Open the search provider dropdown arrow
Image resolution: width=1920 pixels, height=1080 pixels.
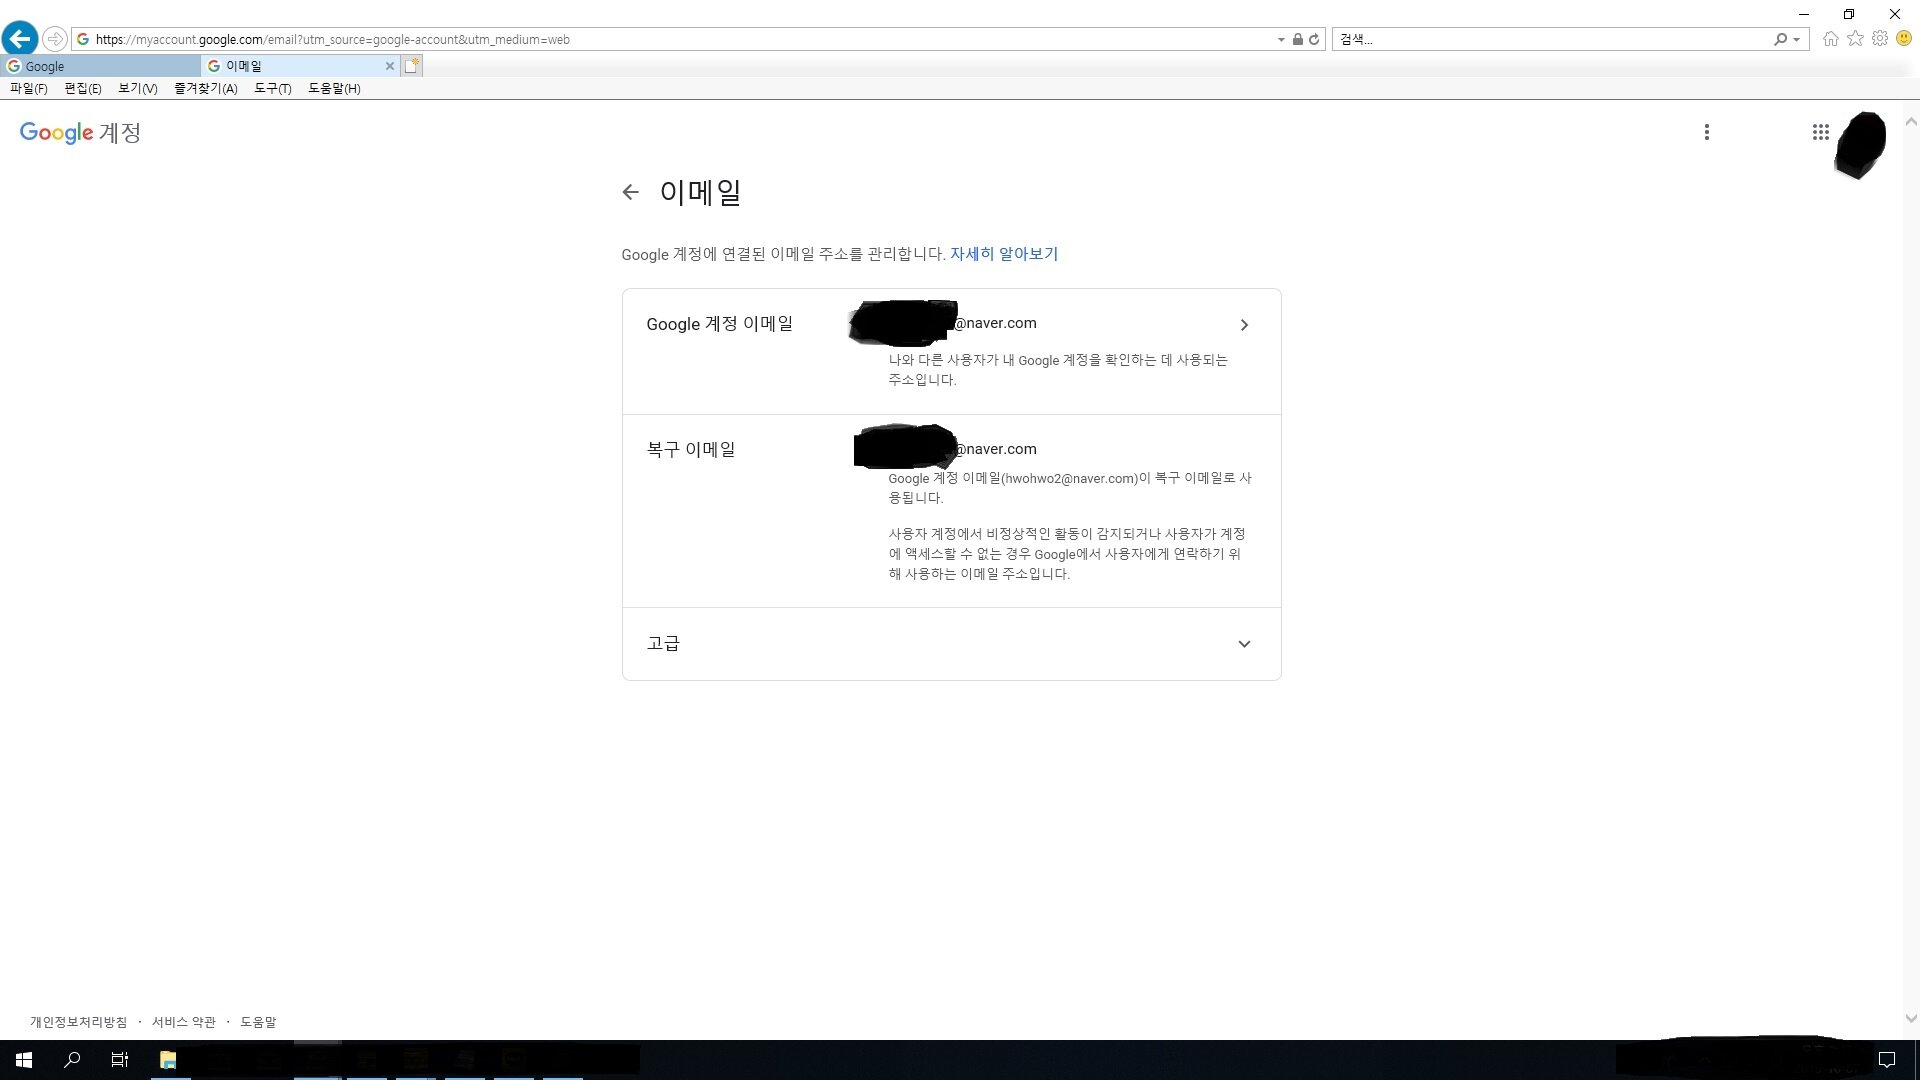click(x=1797, y=40)
